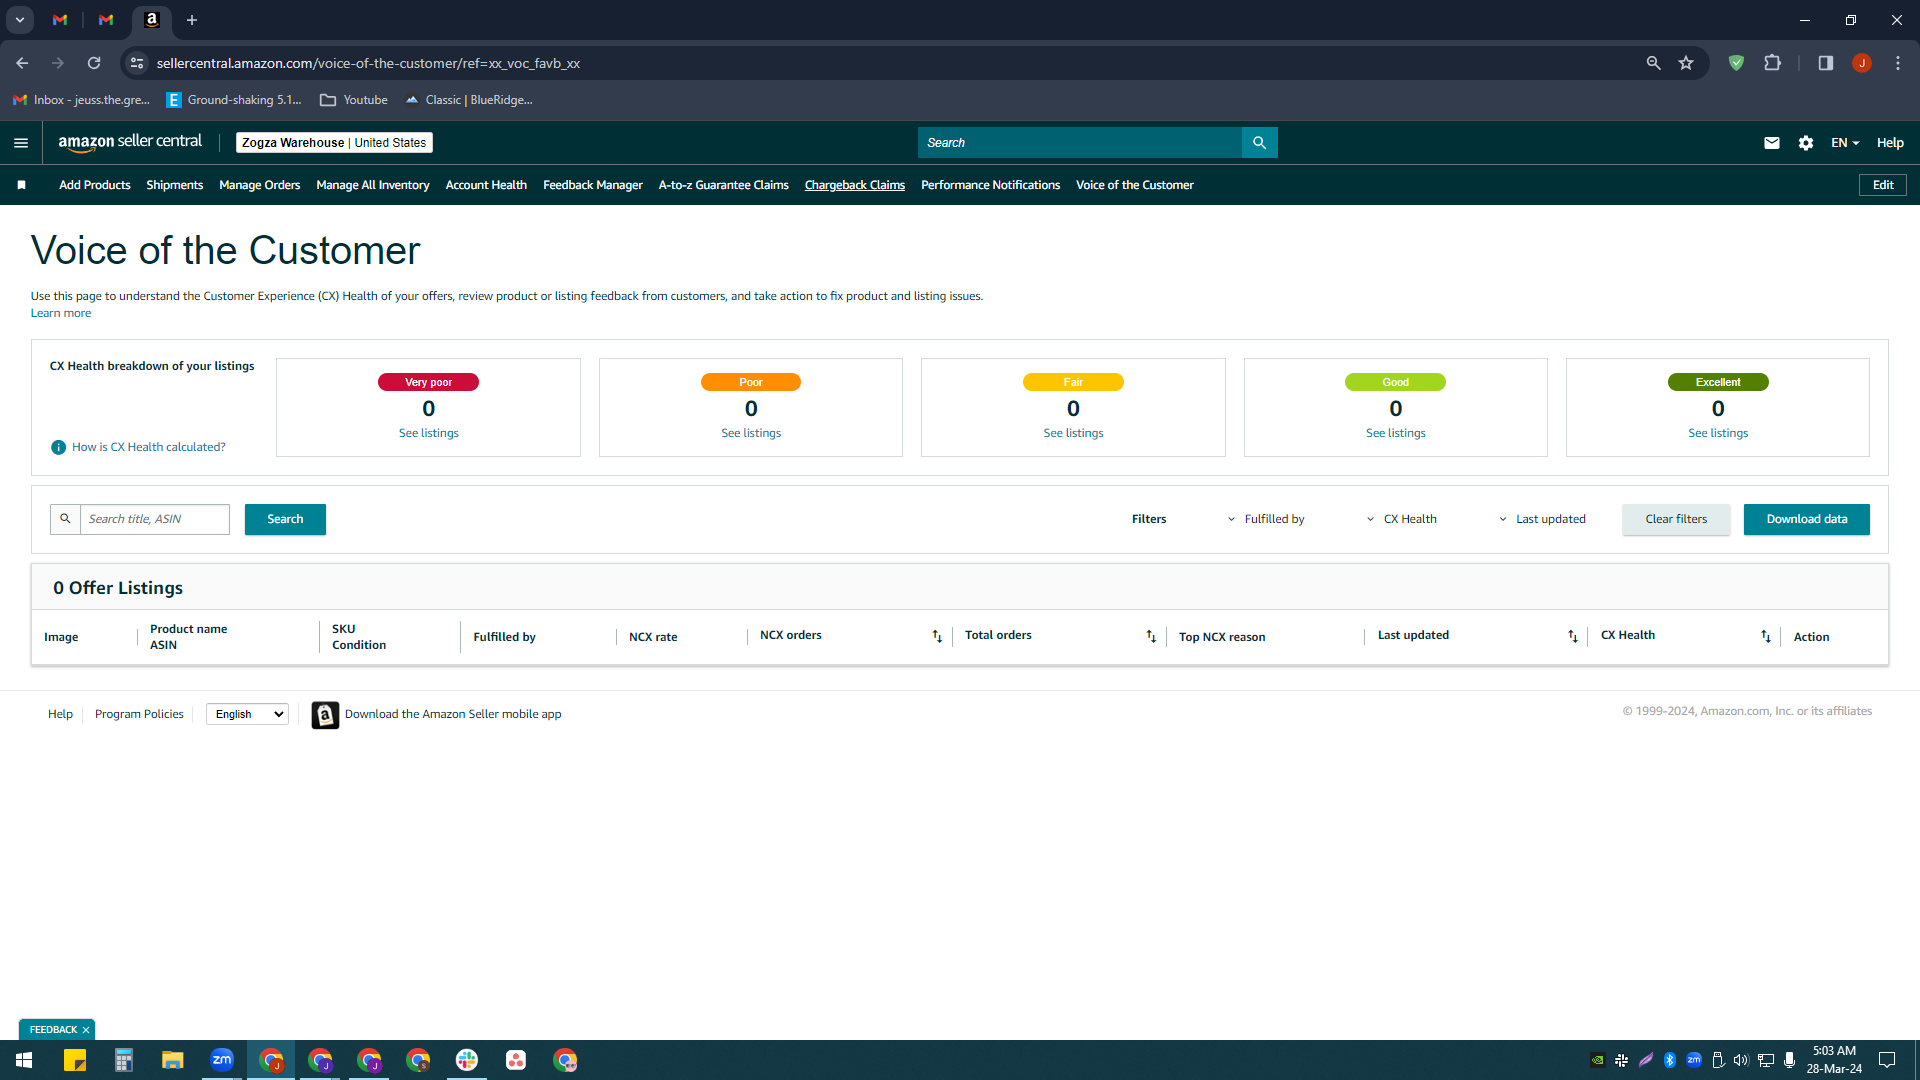Expand the Last updated filter dropdown
The width and height of the screenshot is (1920, 1080).
tap(1542, 519)
